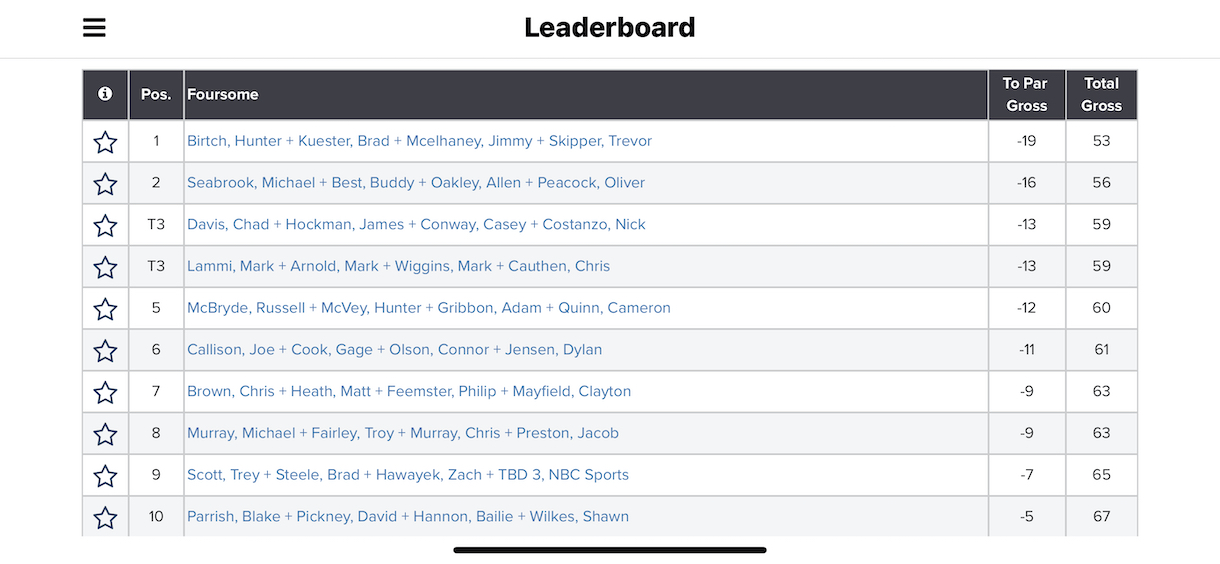Click the info icon in table header
1220x564 pixels.
point(105,94)
